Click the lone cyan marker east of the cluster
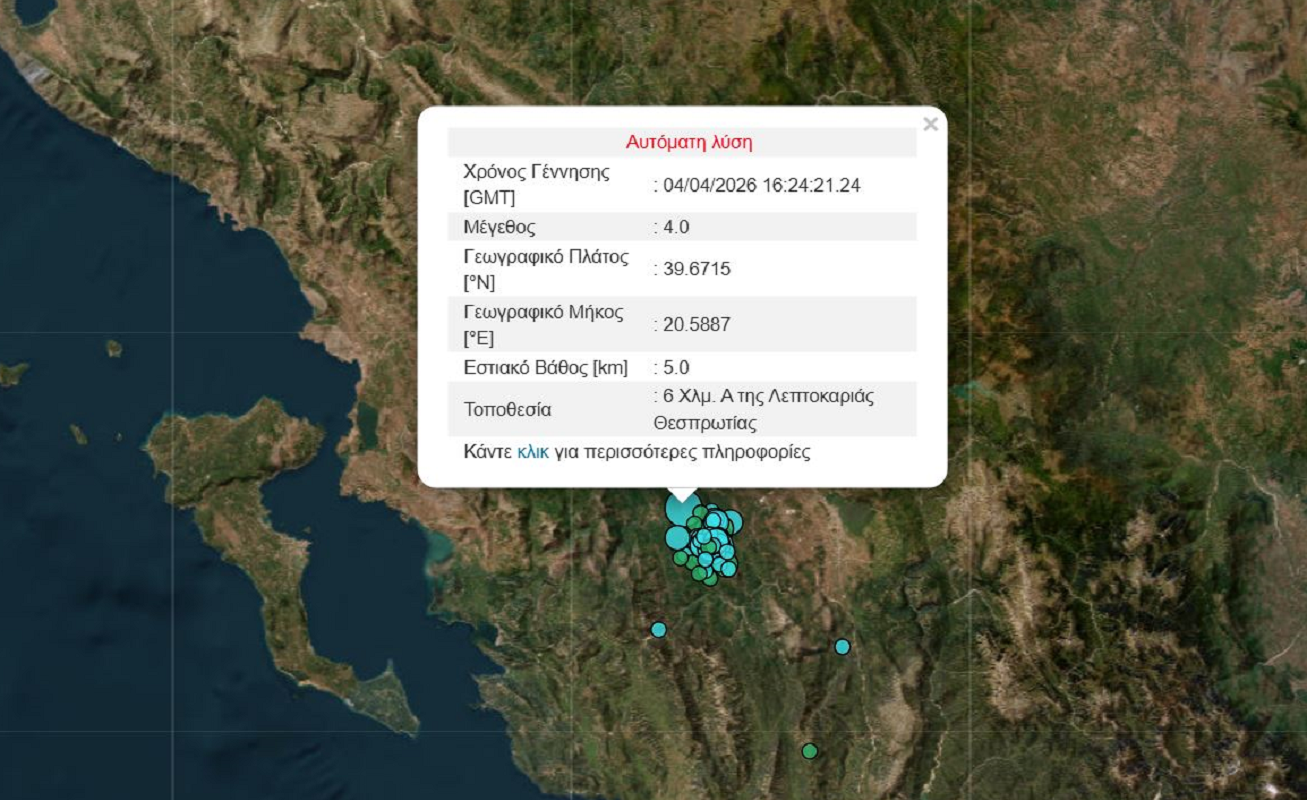The image size is (1307, 800). click(x=841, y=646)
